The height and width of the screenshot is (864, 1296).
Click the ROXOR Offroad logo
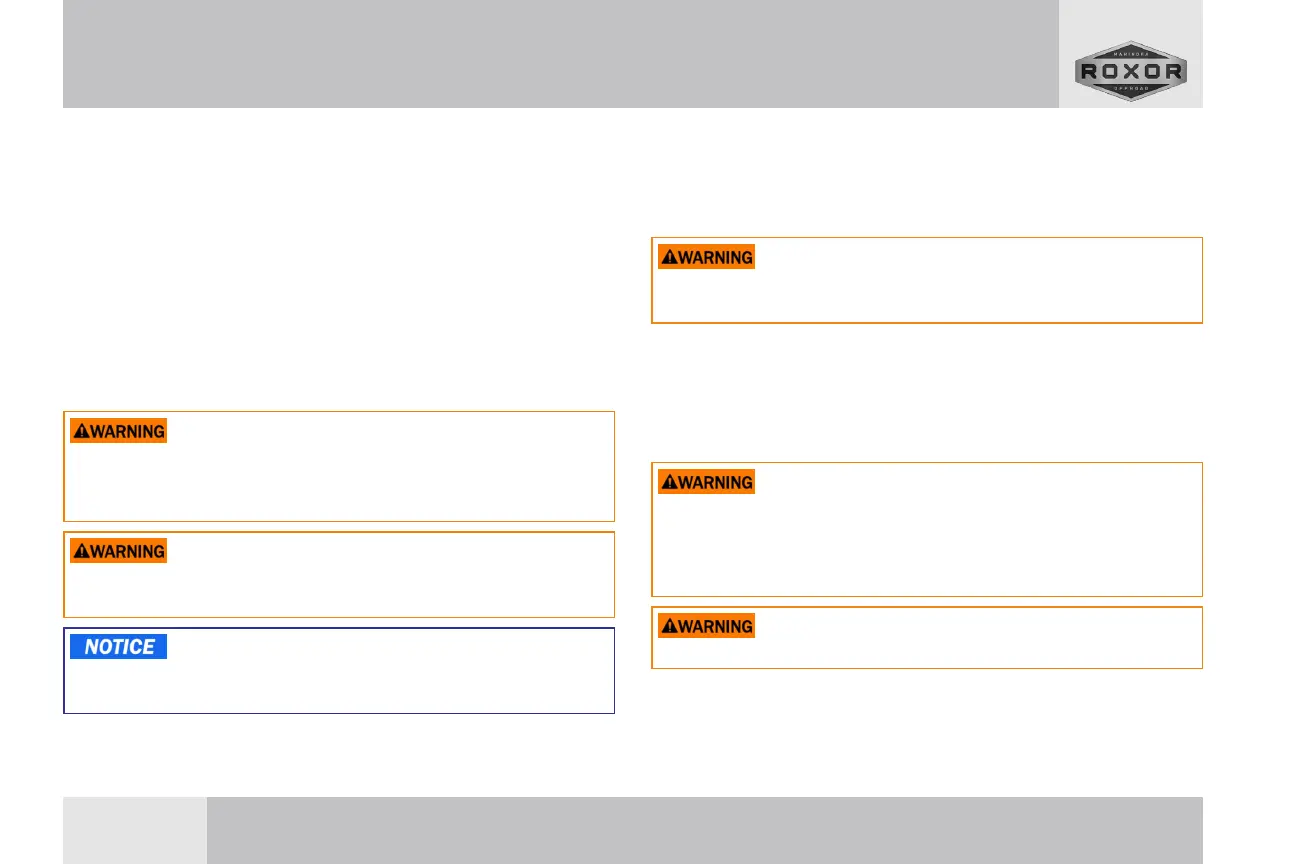(1131, 71)
